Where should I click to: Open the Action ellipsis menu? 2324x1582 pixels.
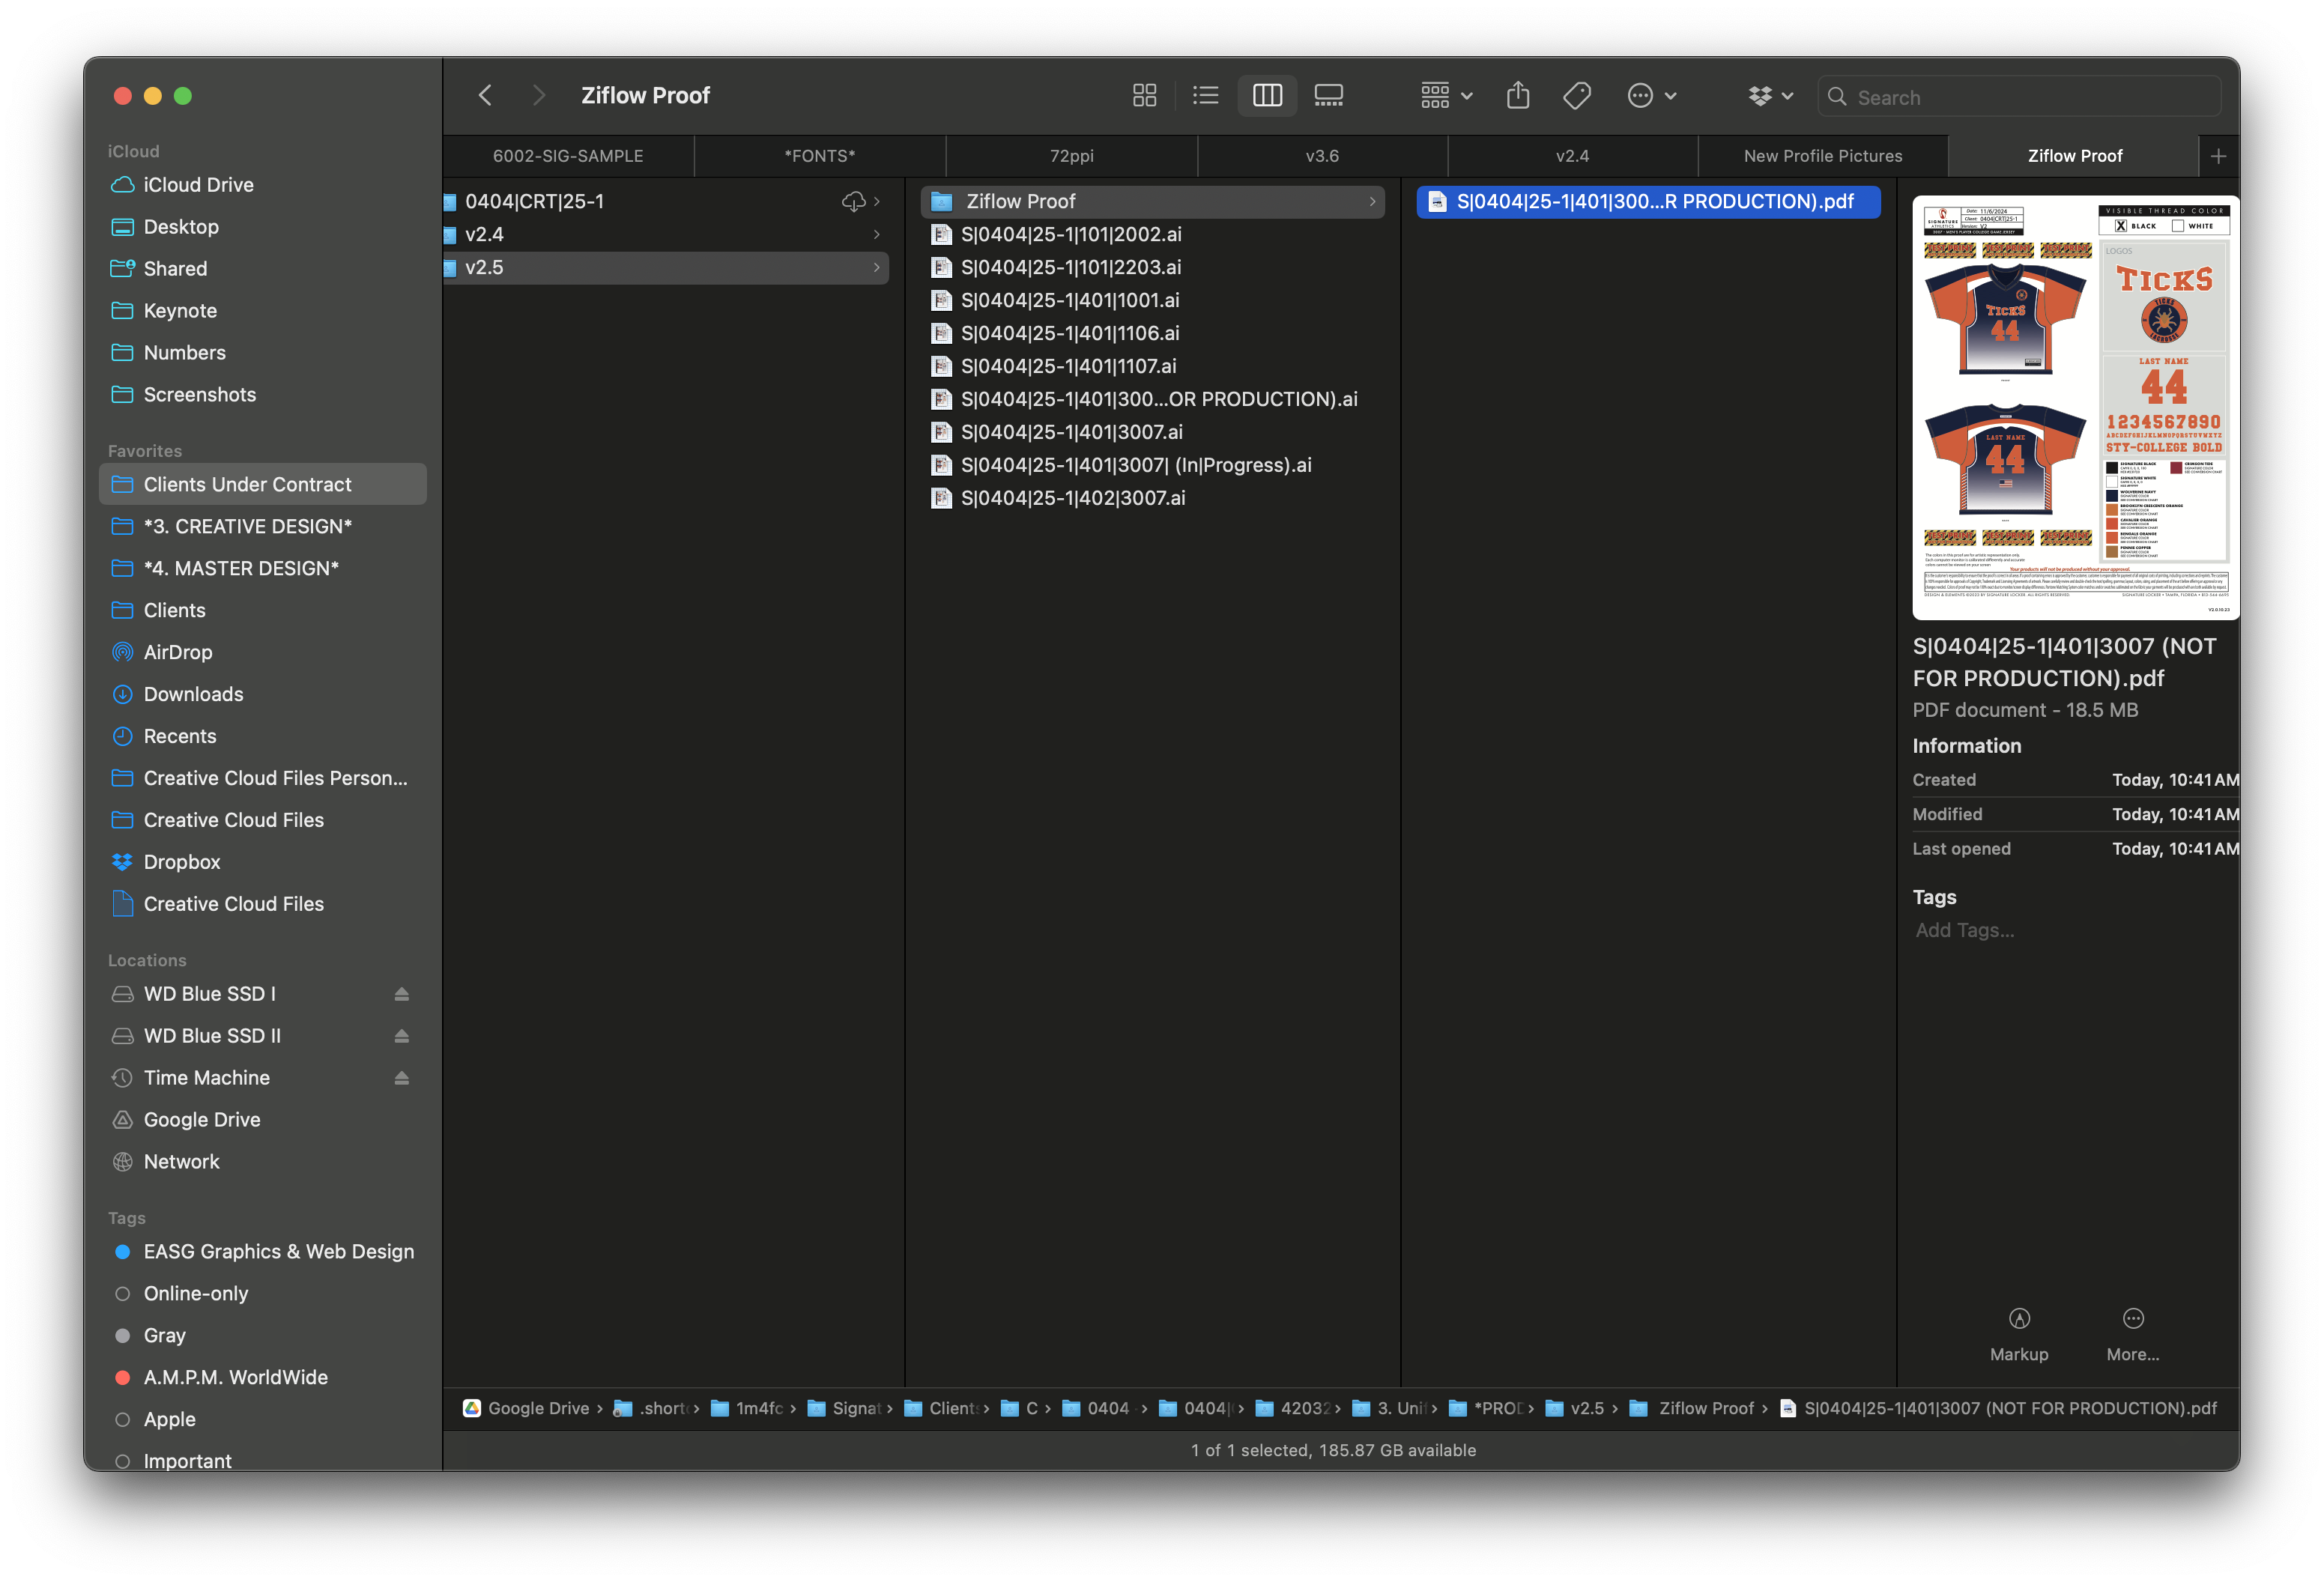[1651, 96]
